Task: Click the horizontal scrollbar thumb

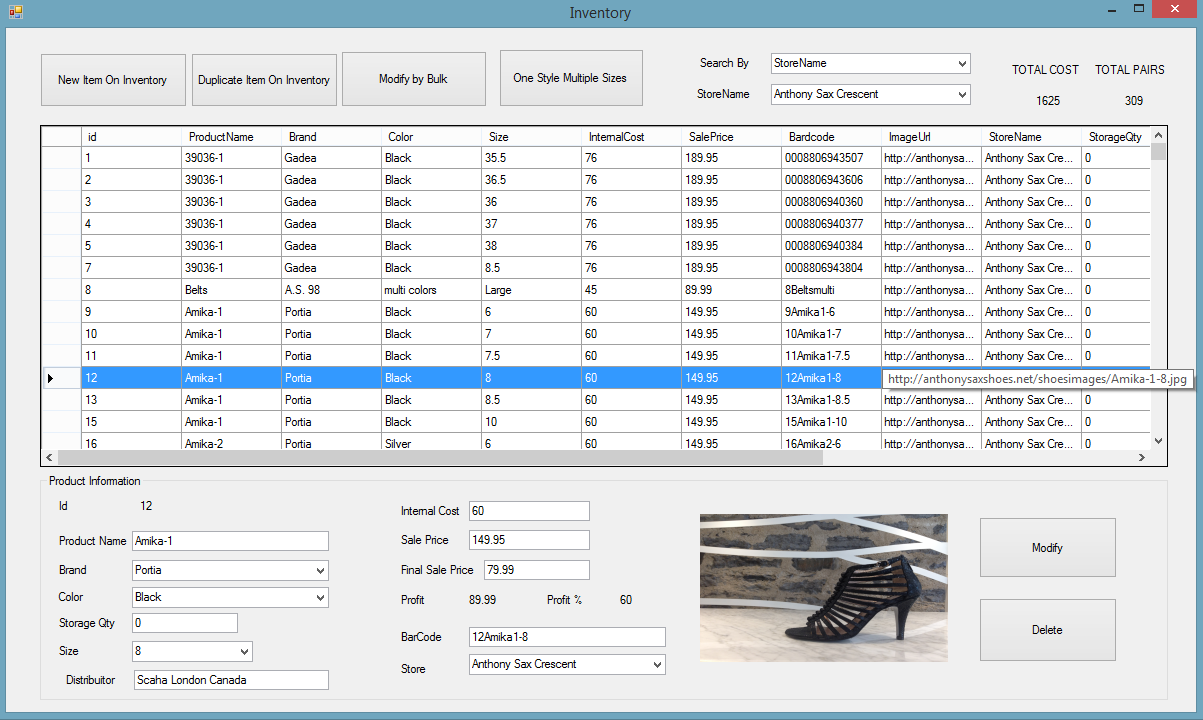Action: (x=440, y=457)
